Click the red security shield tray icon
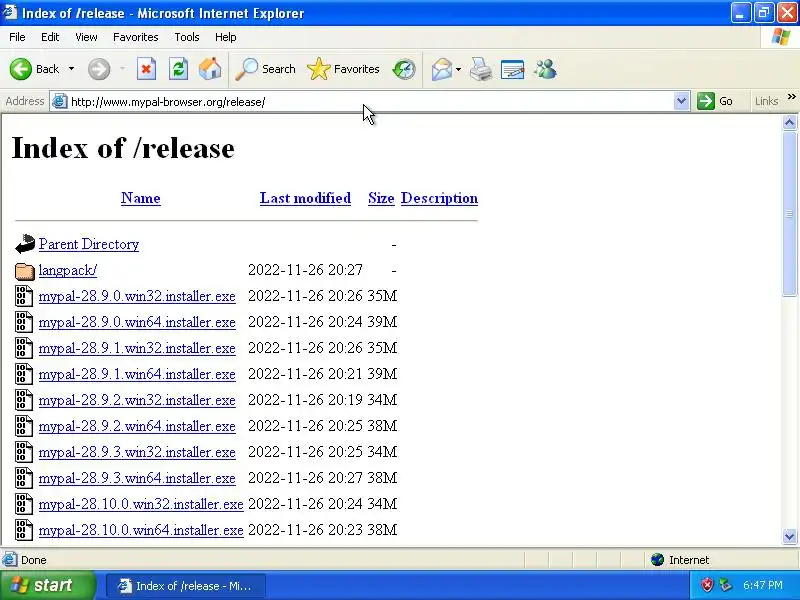The image size is (800, 600). click(707, 585)
